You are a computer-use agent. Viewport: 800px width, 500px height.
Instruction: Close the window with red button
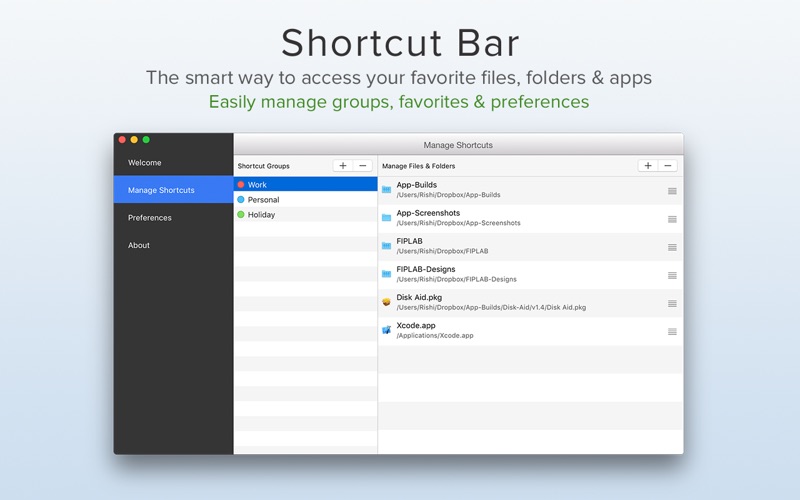[x=122, y=139]
